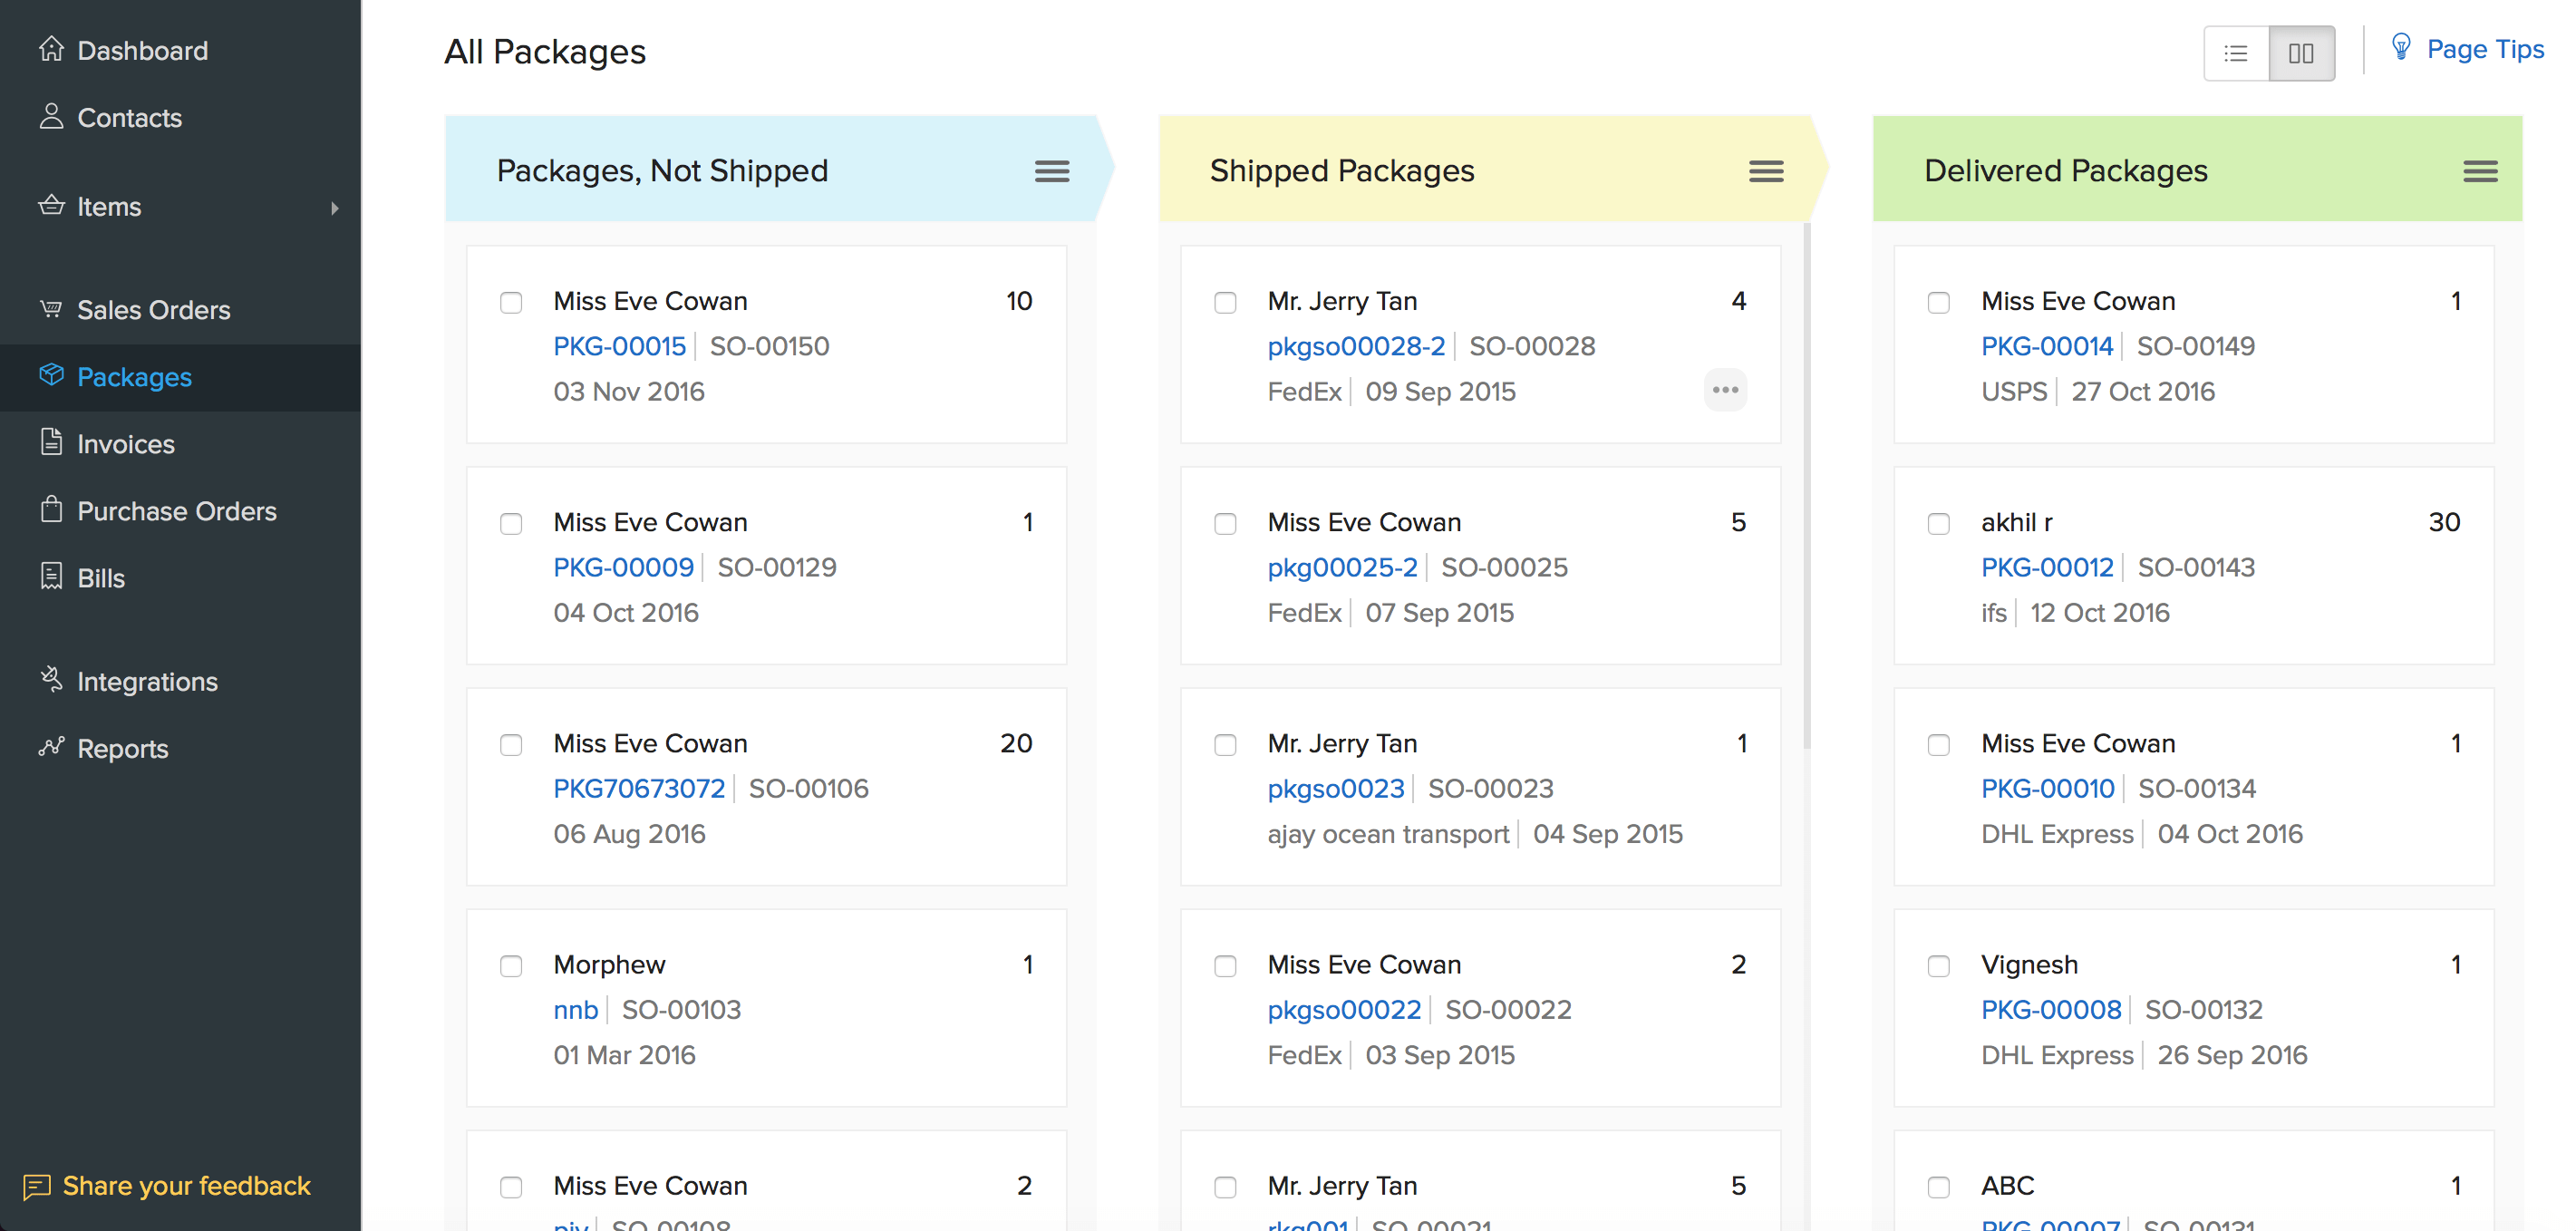This screenshot has height=1231, width=2576.
Task: Click the Dashboard home icon
Action: (x=51, y=49)
